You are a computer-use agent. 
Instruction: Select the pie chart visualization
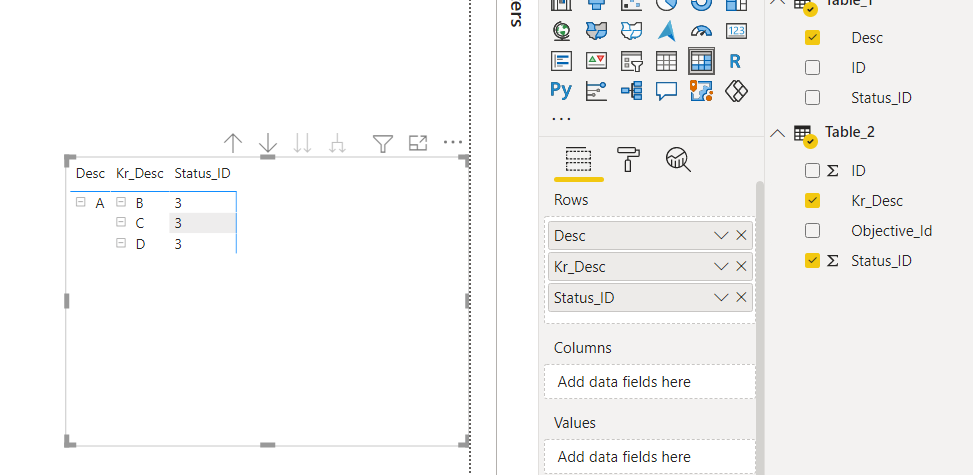[666, 4]
